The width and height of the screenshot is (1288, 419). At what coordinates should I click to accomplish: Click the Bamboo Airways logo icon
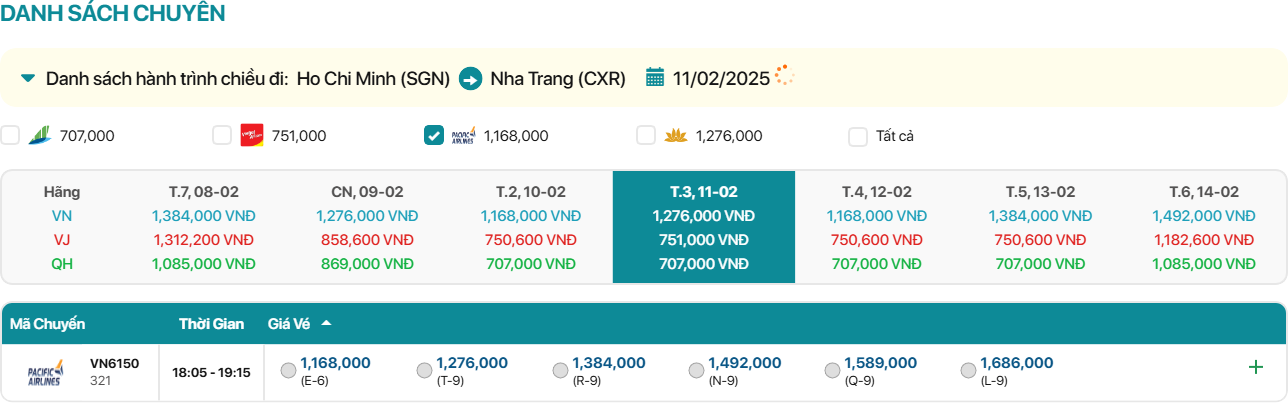[40, 136]
